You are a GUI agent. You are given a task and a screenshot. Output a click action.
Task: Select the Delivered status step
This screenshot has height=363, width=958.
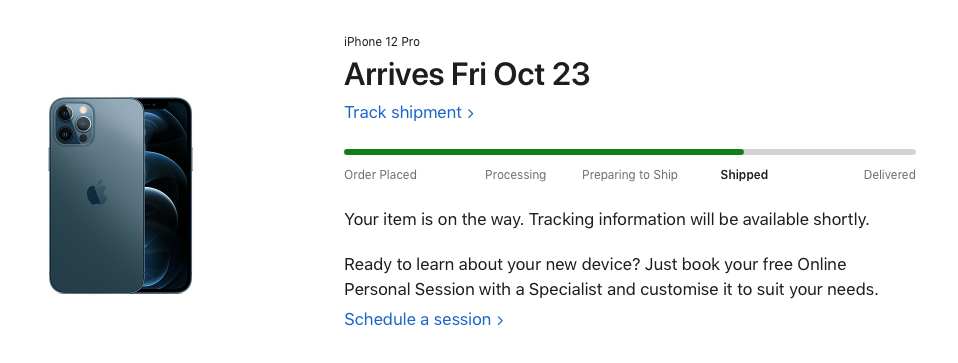(889, 175)
